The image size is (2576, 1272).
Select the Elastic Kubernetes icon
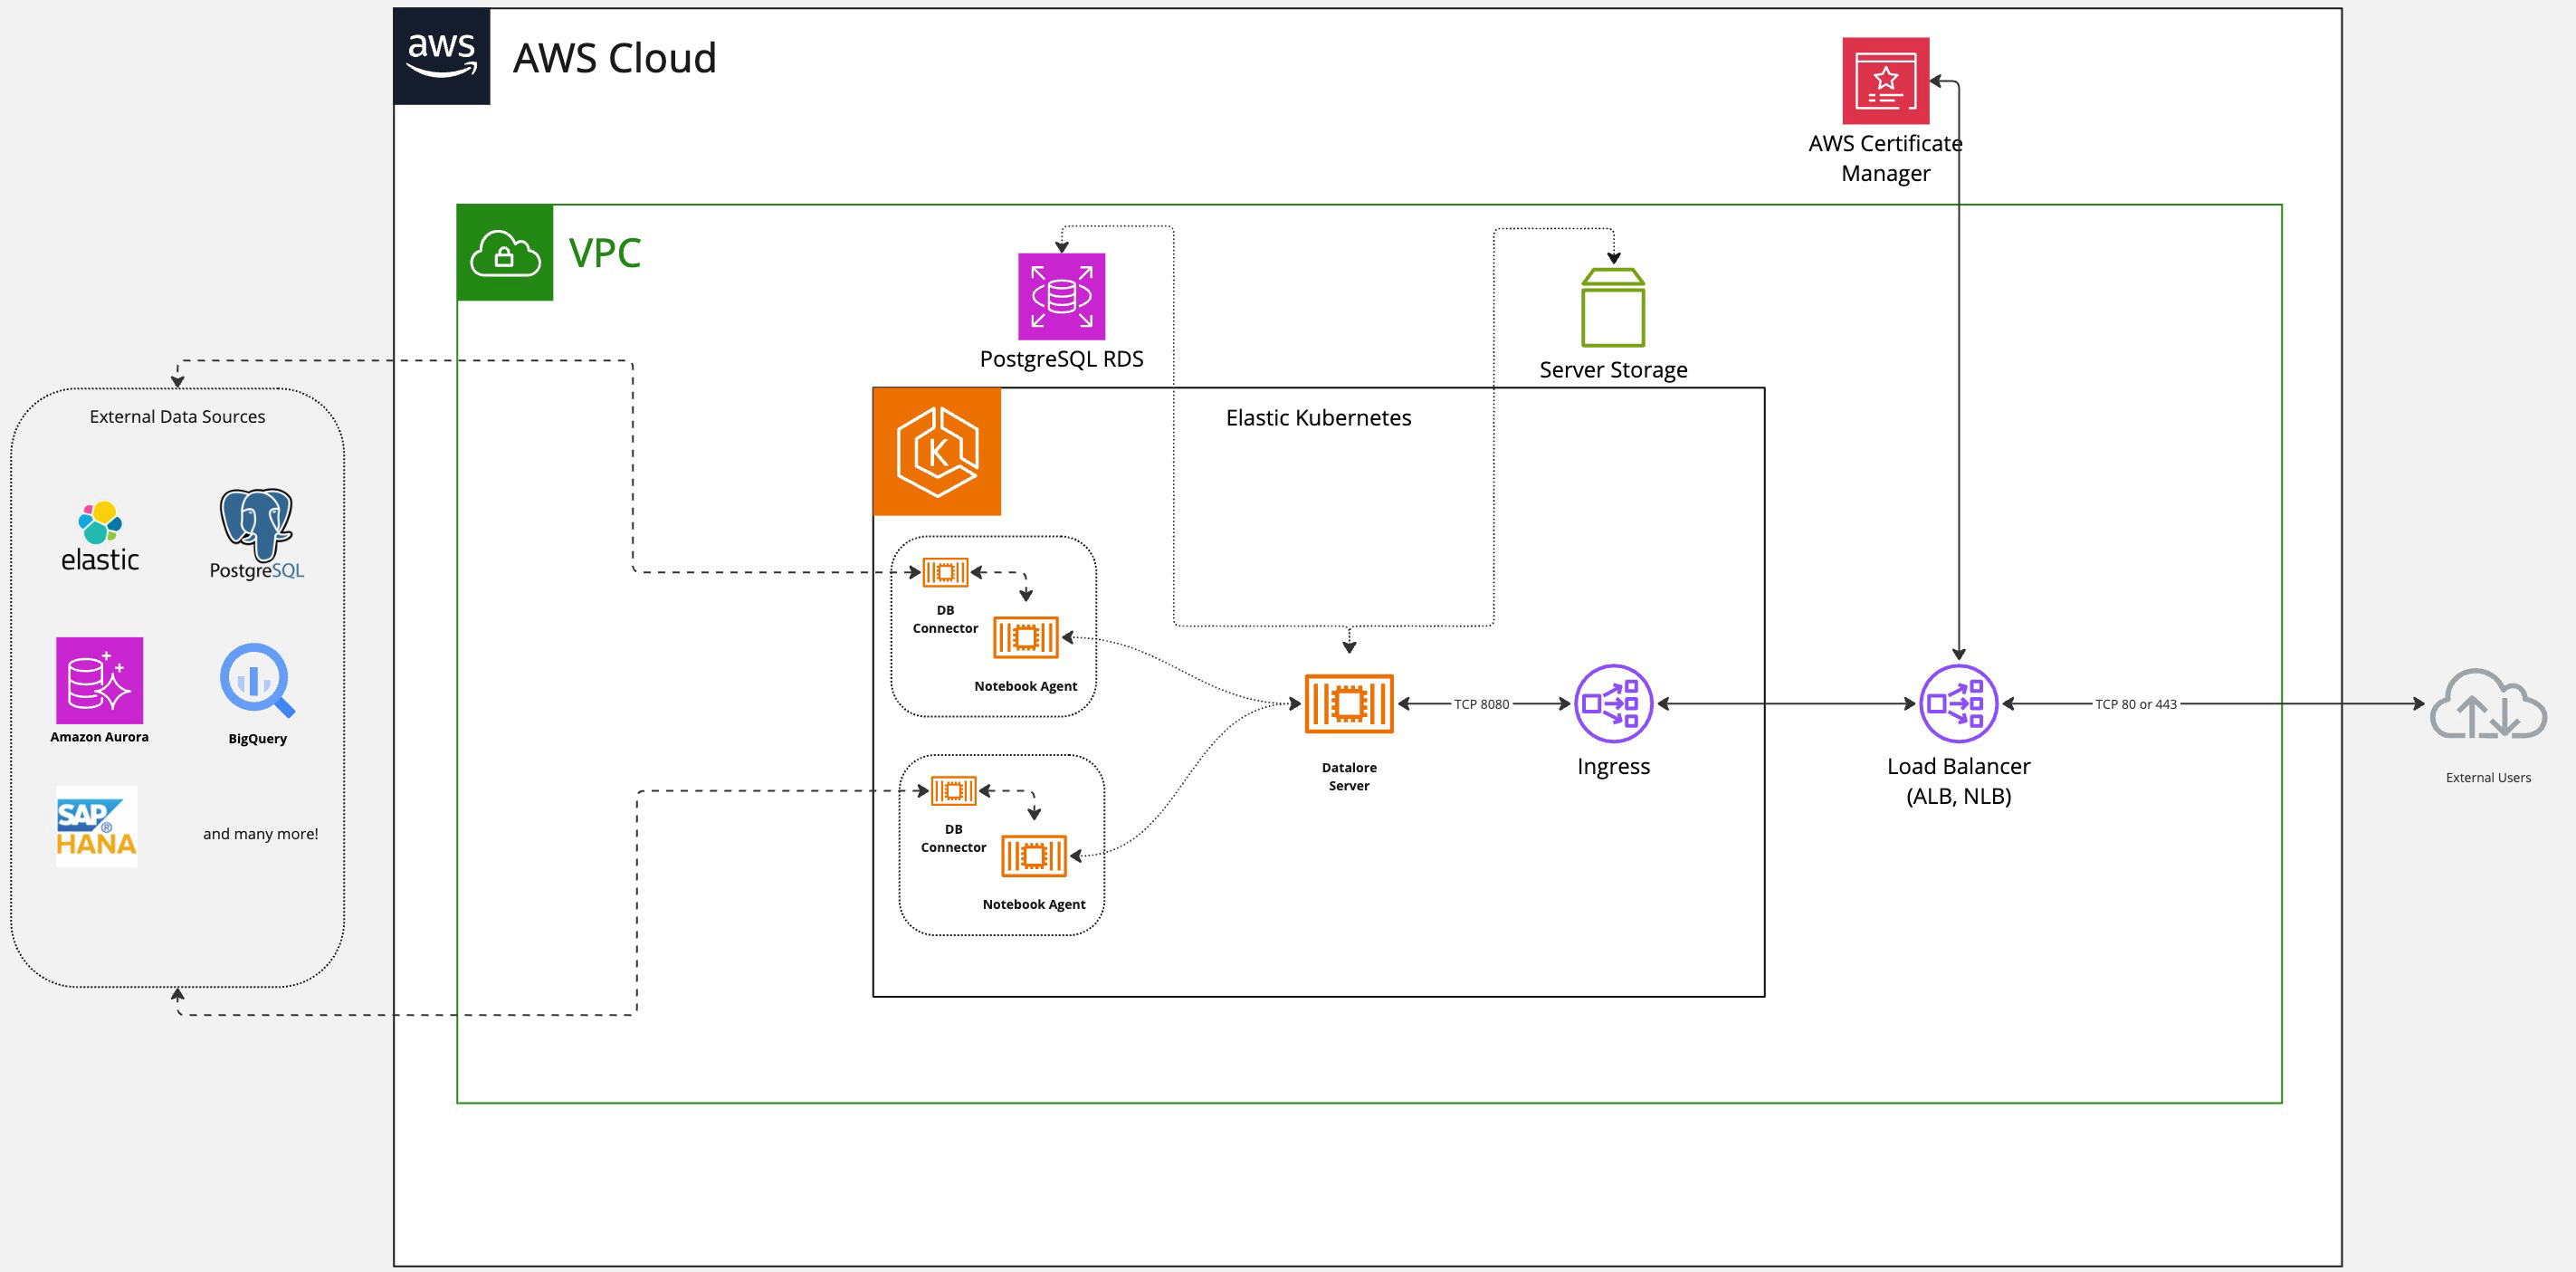936,451
